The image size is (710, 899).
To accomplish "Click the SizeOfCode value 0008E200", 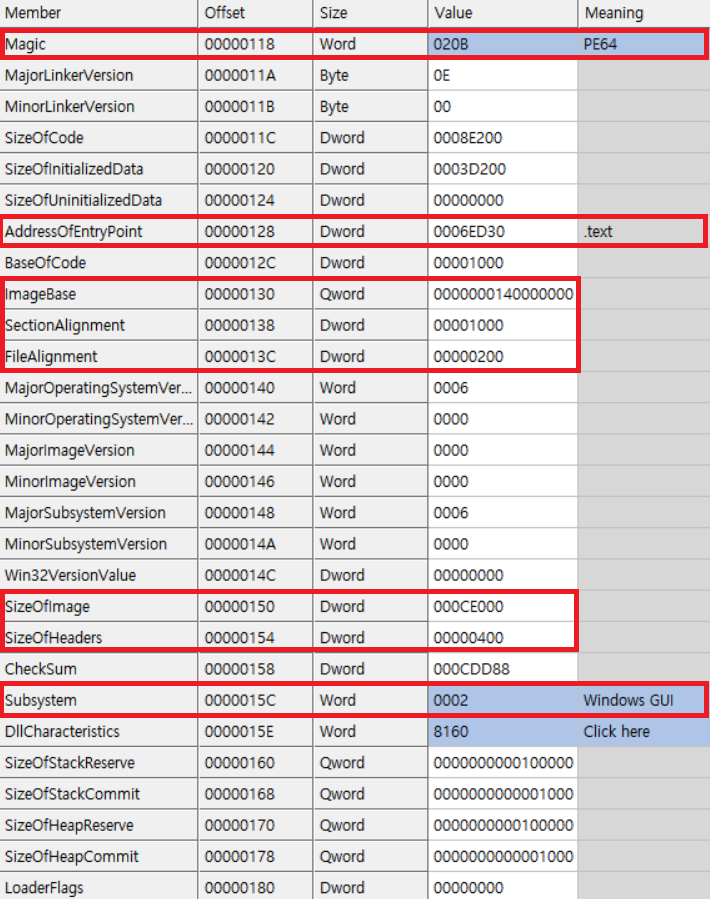I will [503, 138].
